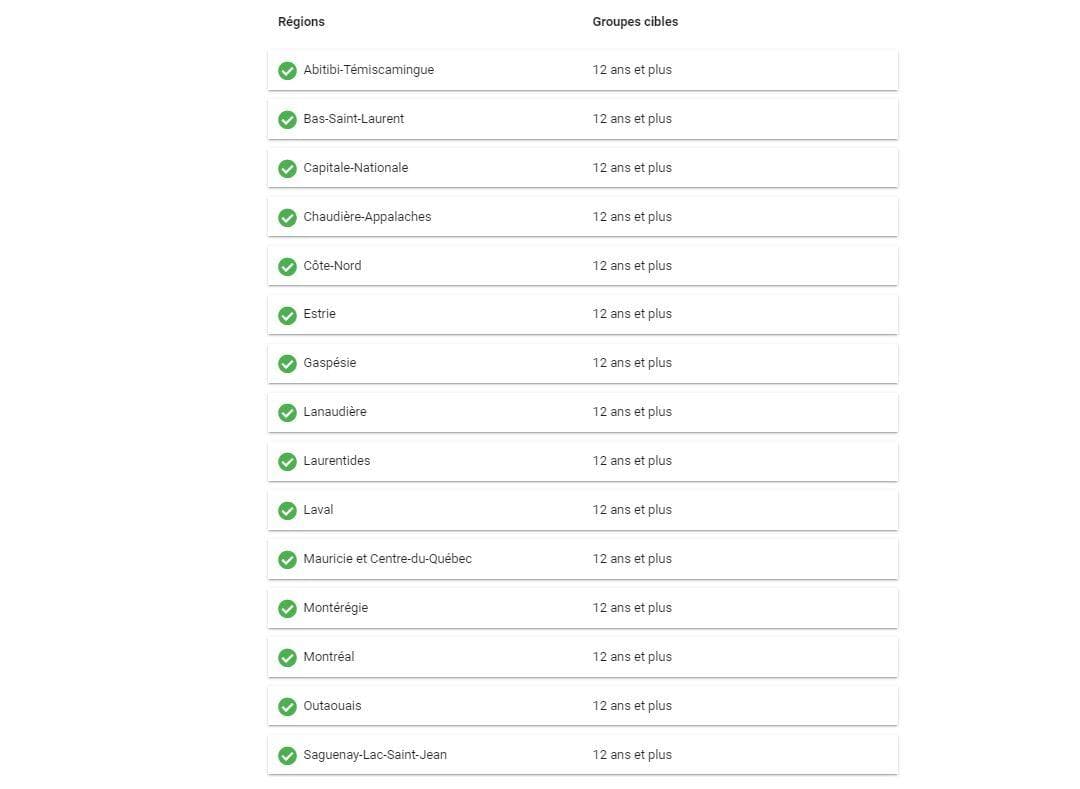
Task: Click "12 ans et plus" in Abitibi-Témiscamingue row
Action: pyautogui.click(x=632, y=70)
